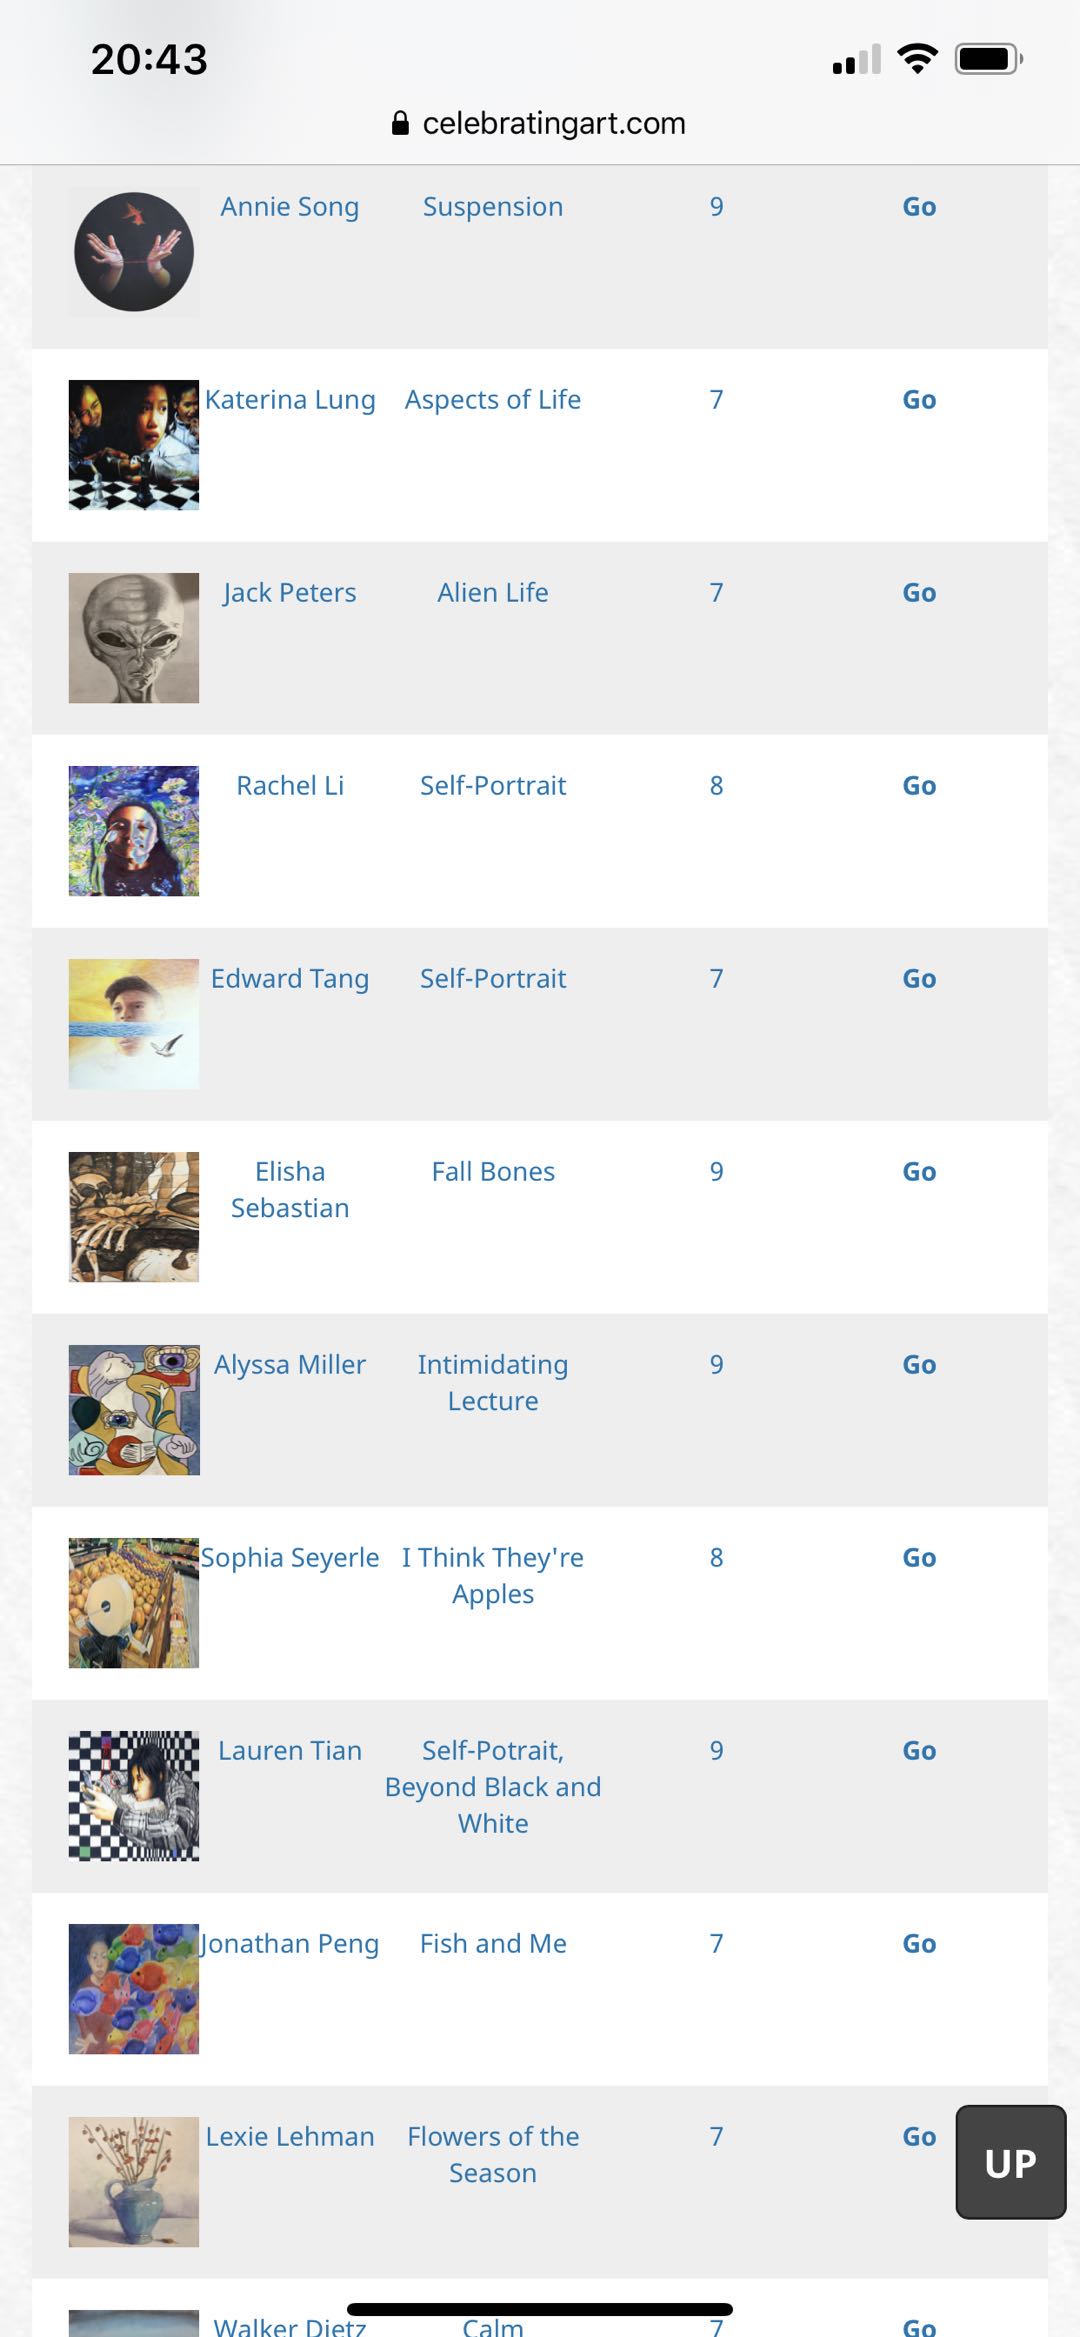Open the title link I Think They're Apples
Image resolution: width=1080 pixels, height=2337 pixels.
click(493, 1575)
